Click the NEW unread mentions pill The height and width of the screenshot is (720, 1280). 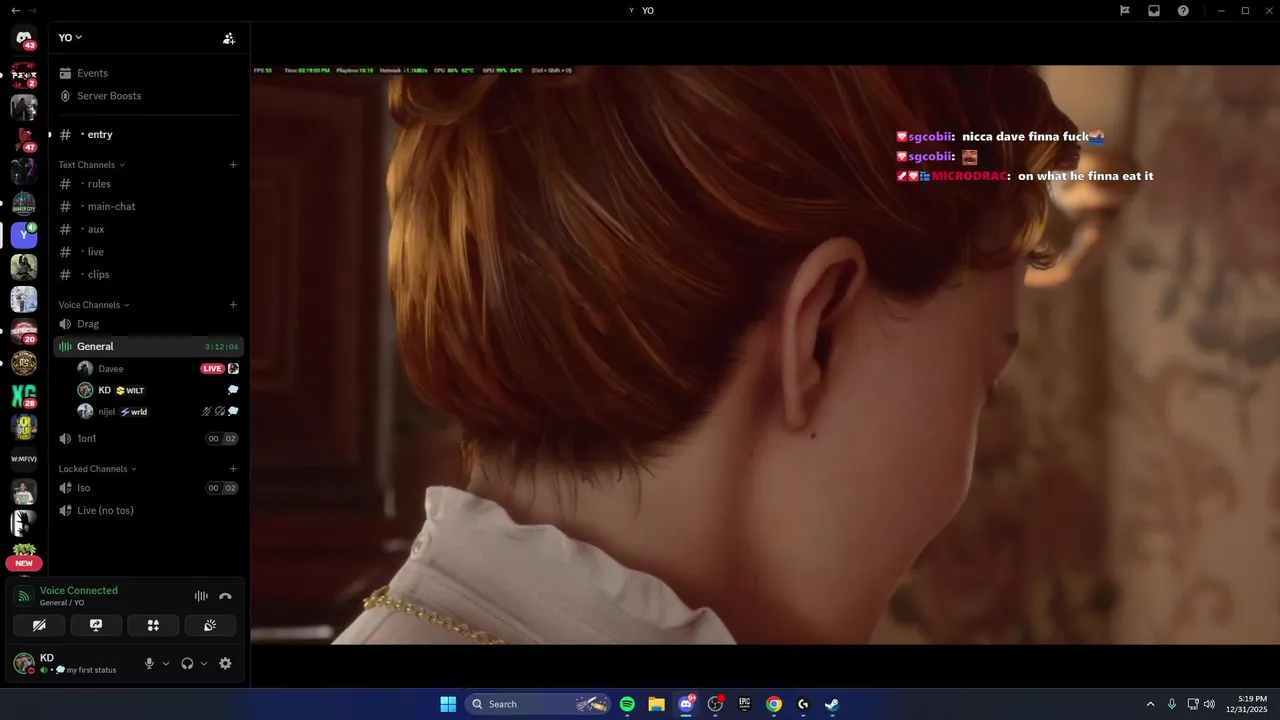pyautogui.click(x=24, y=563)
